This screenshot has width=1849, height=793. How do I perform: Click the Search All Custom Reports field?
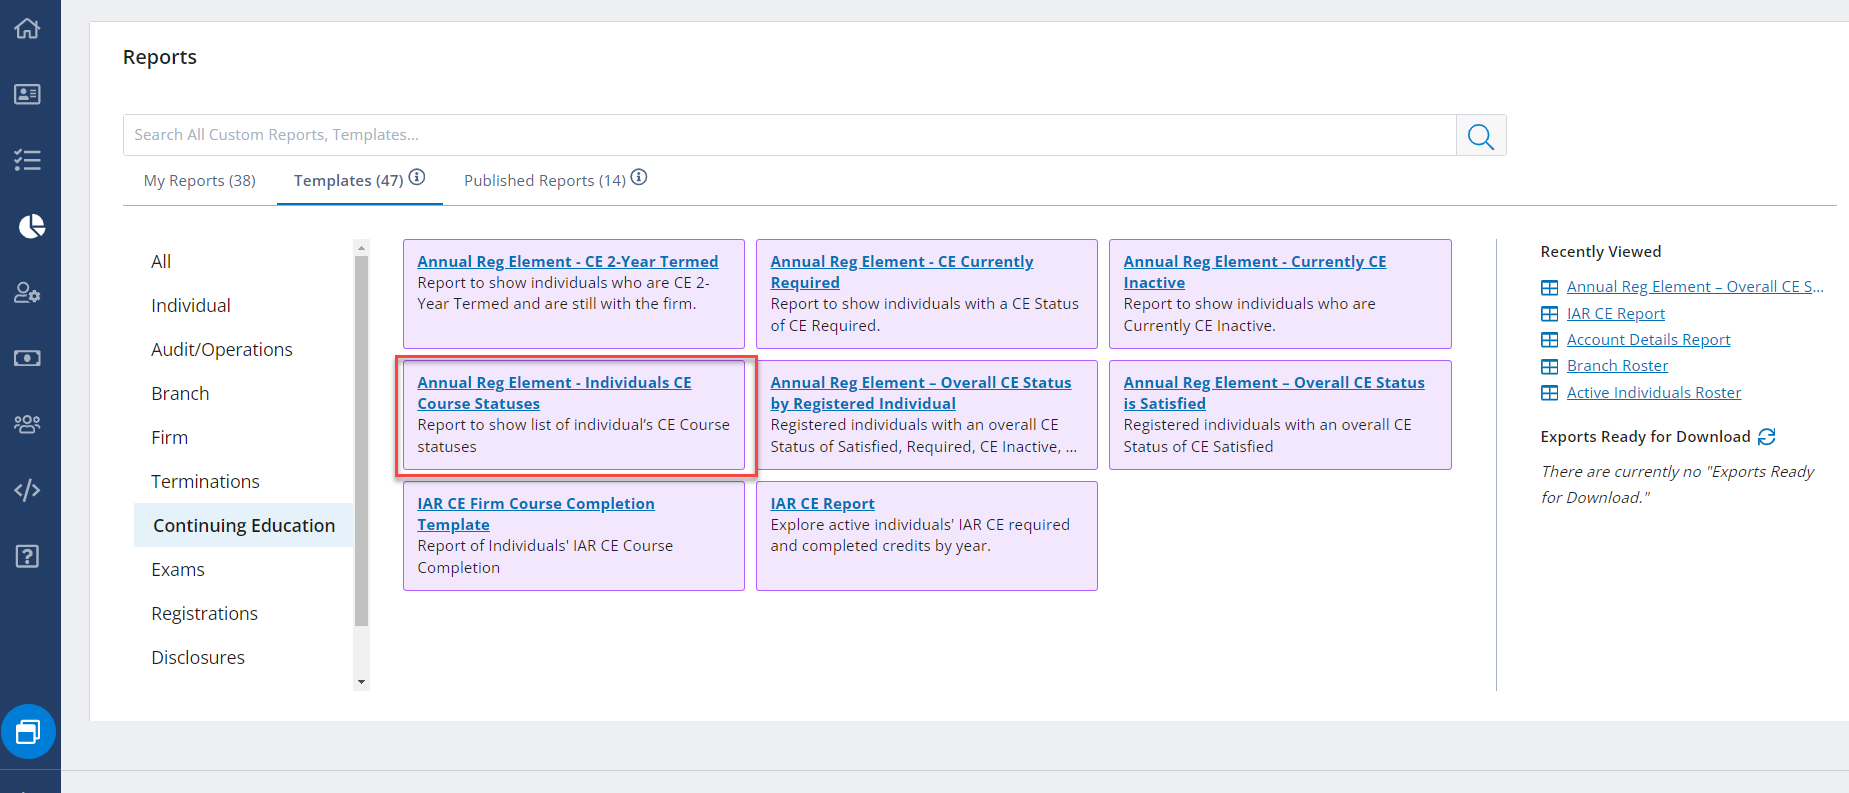(x=789, y=135)
